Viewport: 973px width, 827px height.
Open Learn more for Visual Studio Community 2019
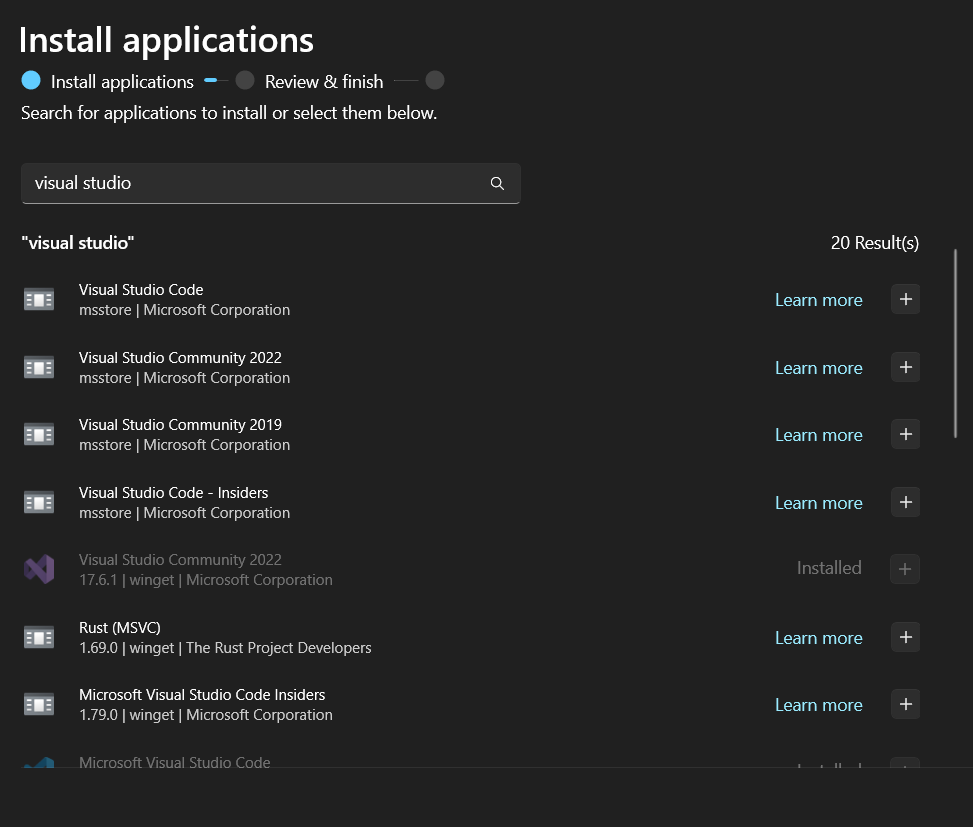(x=818, y=434)
